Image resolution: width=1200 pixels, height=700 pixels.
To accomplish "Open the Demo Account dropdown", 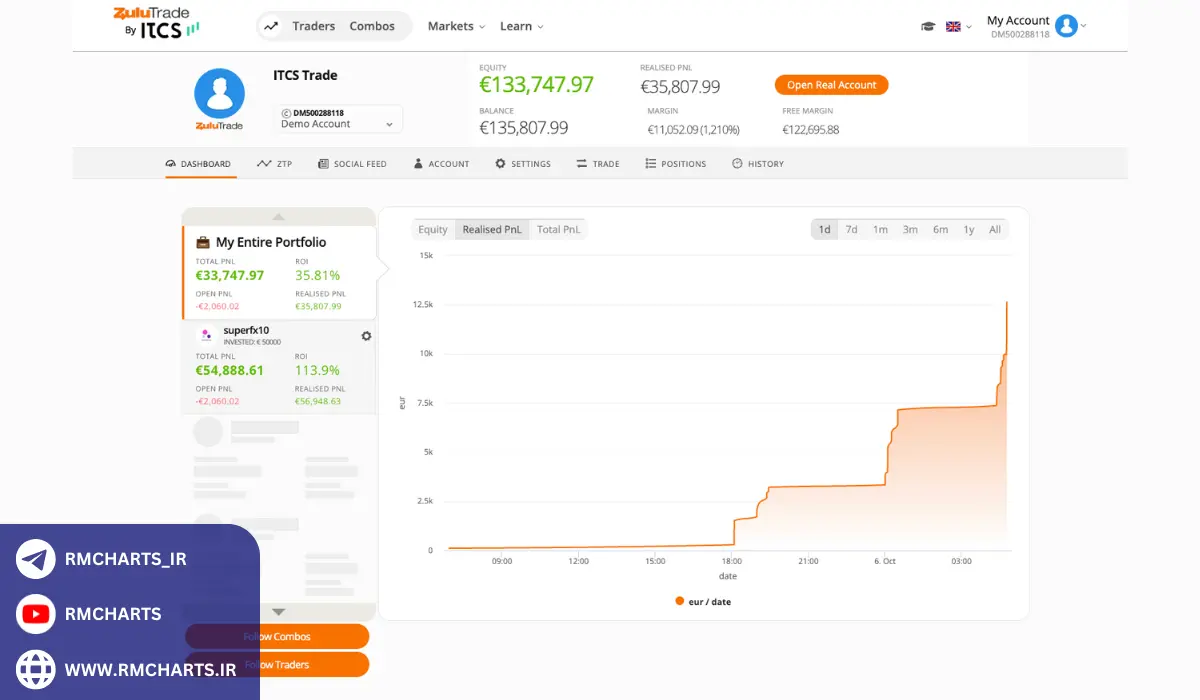I will [337, 120].
